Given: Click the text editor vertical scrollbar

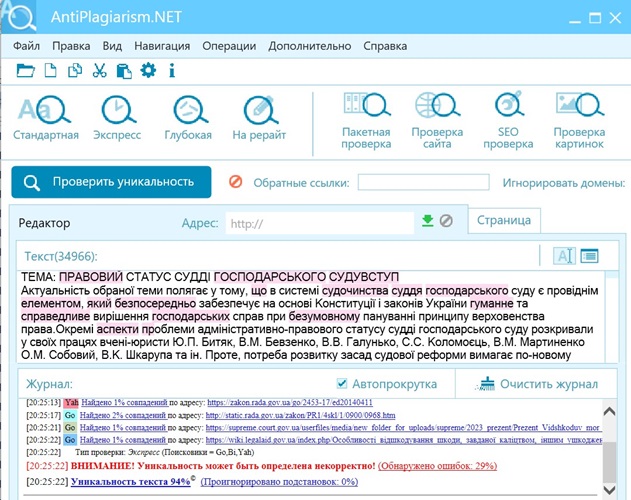Looking at the screenshot, I should [x=612, y=317].
